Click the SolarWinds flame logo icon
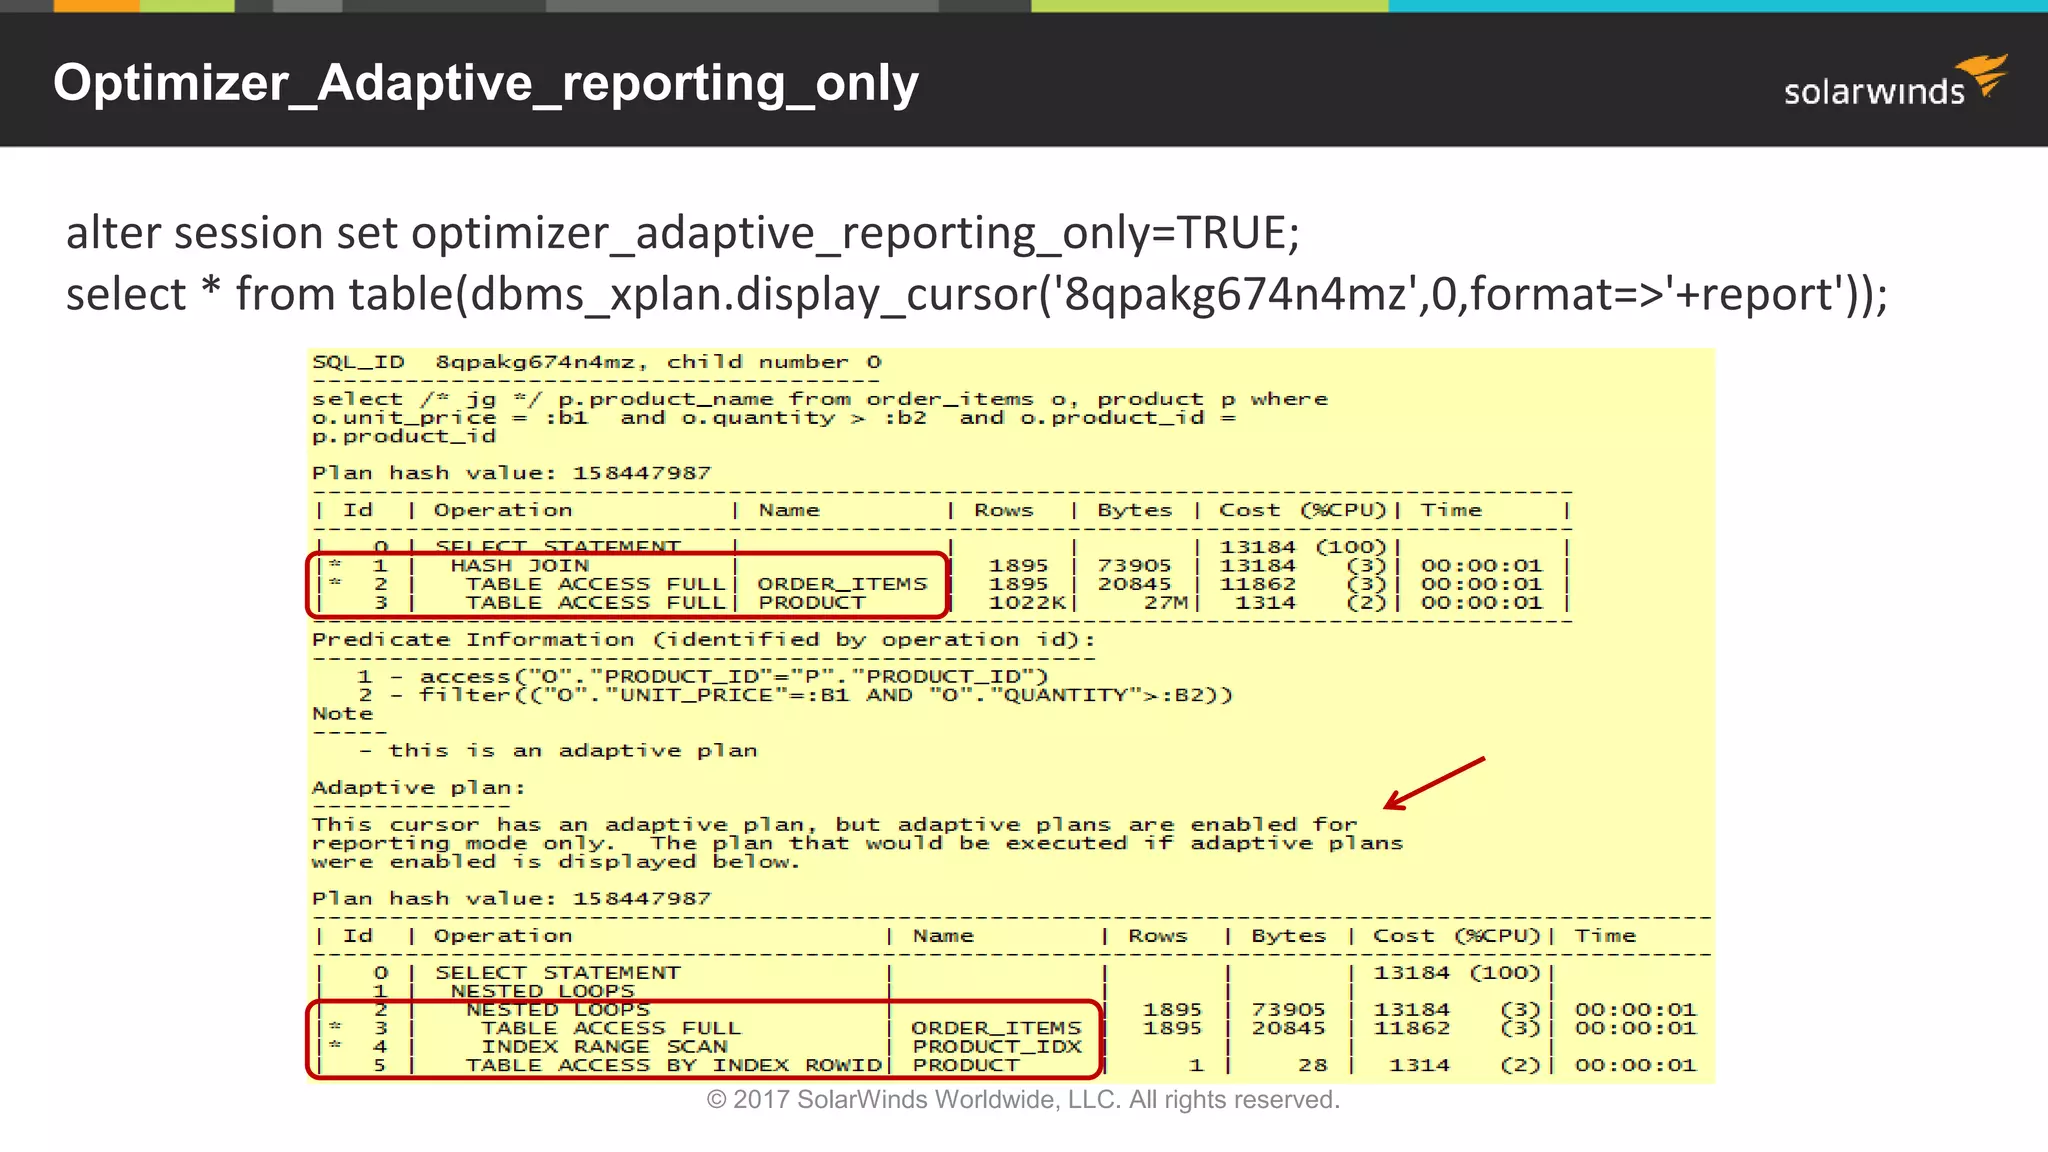 (x=1983, y=76)
